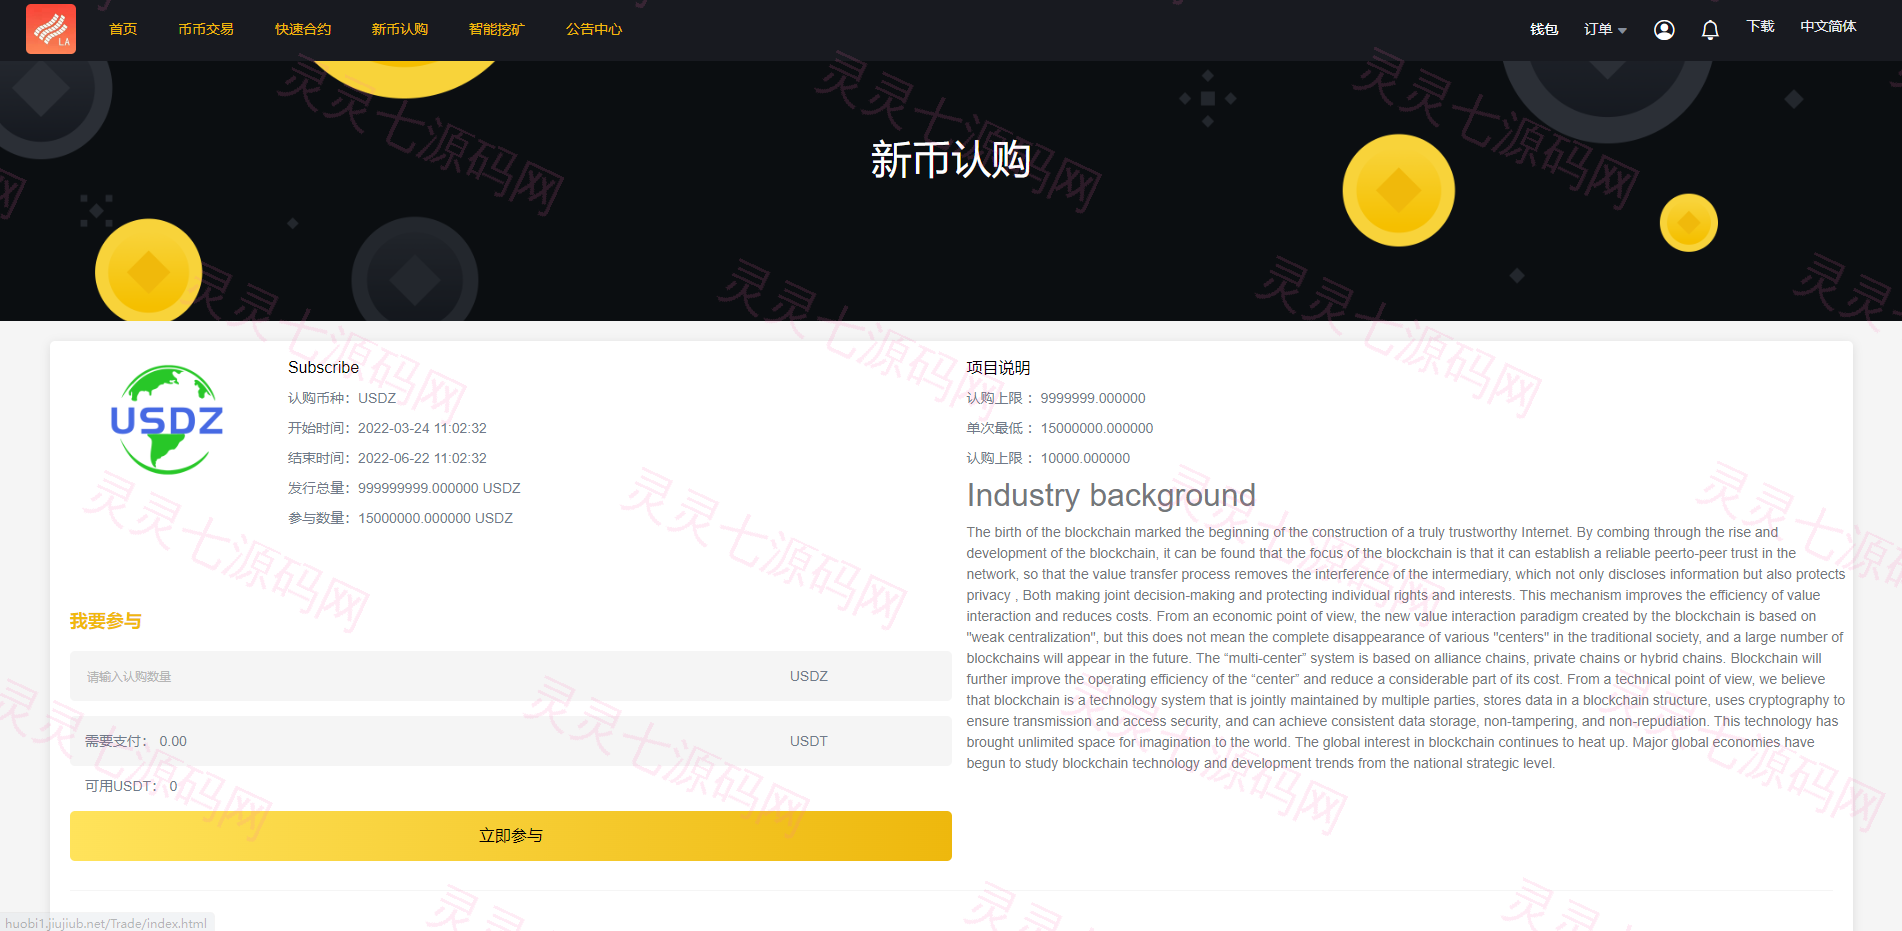Click 单次最低 value 15000000.000000
Image resolution: width=1902 pixels, height=931 pixels.
click(1097, 428)
